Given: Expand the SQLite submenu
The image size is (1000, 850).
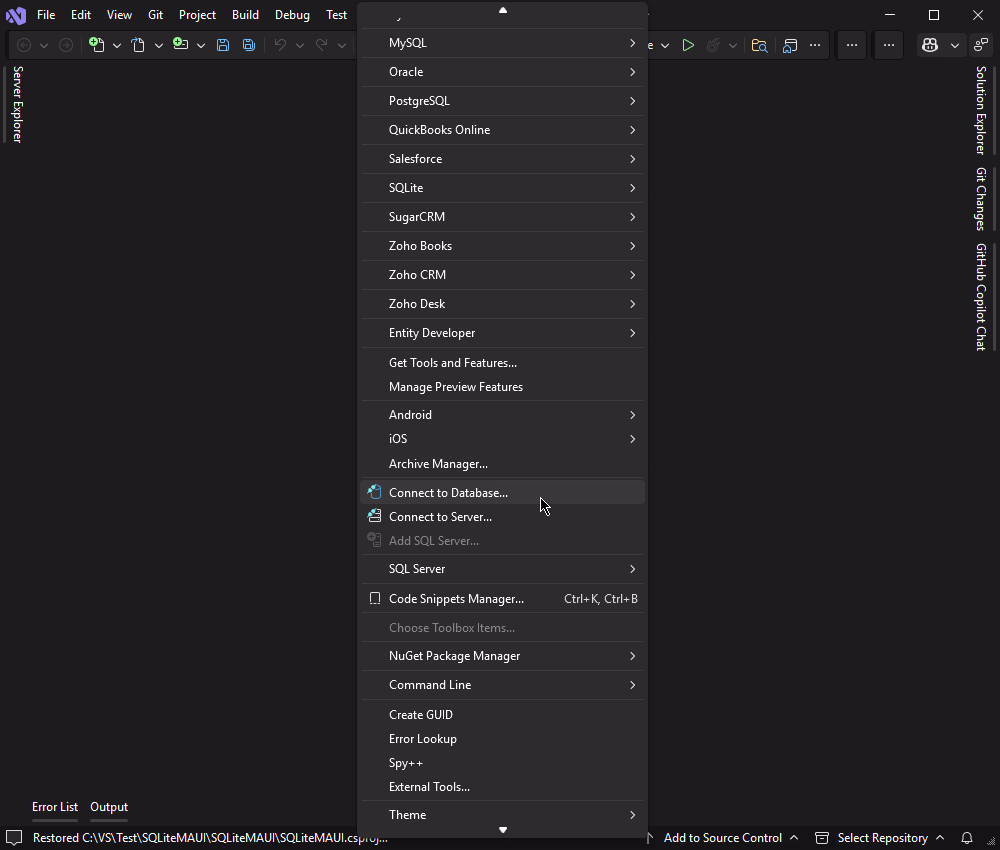Looking at the screenshot, I should click(x=500, y=187).
